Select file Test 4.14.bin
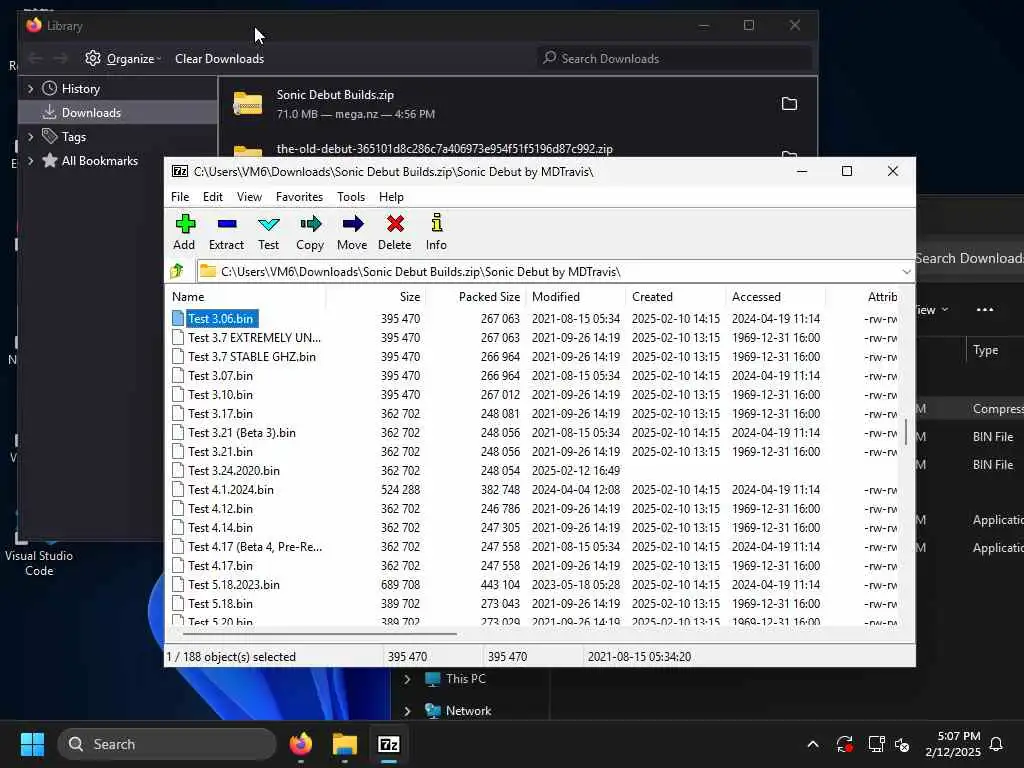This screenshot has width=1024, height=768. point(220,527)
